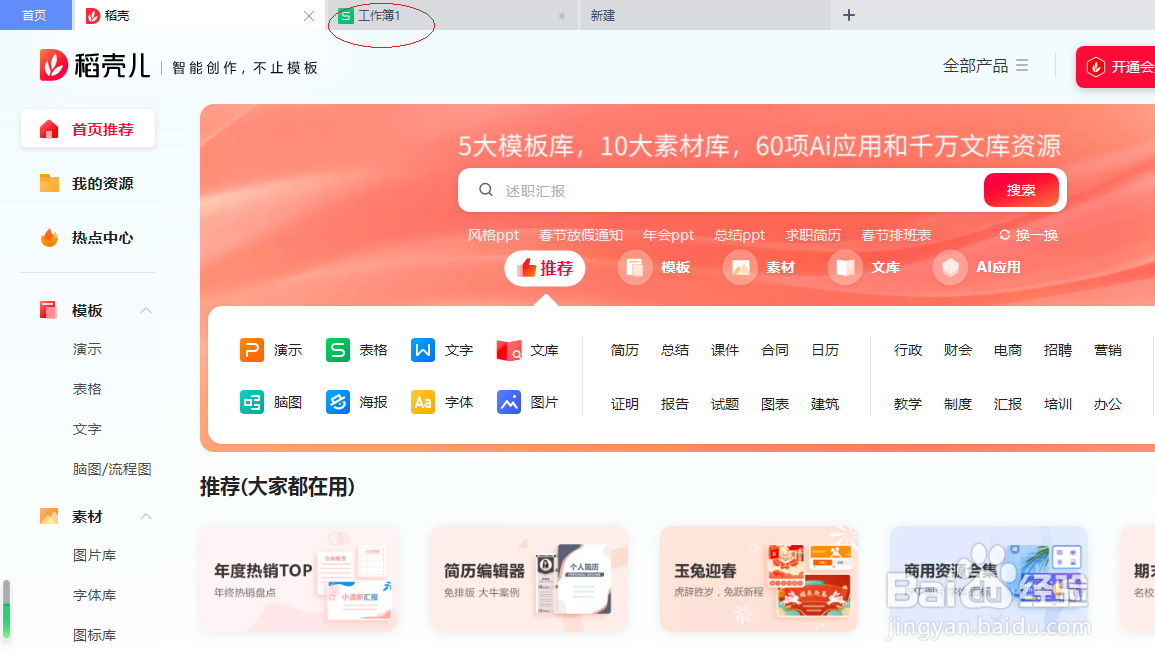Click the 海报 poster icon
Image resolution: width=1155 pixels, height=666 pixels.
click(337, 402)
